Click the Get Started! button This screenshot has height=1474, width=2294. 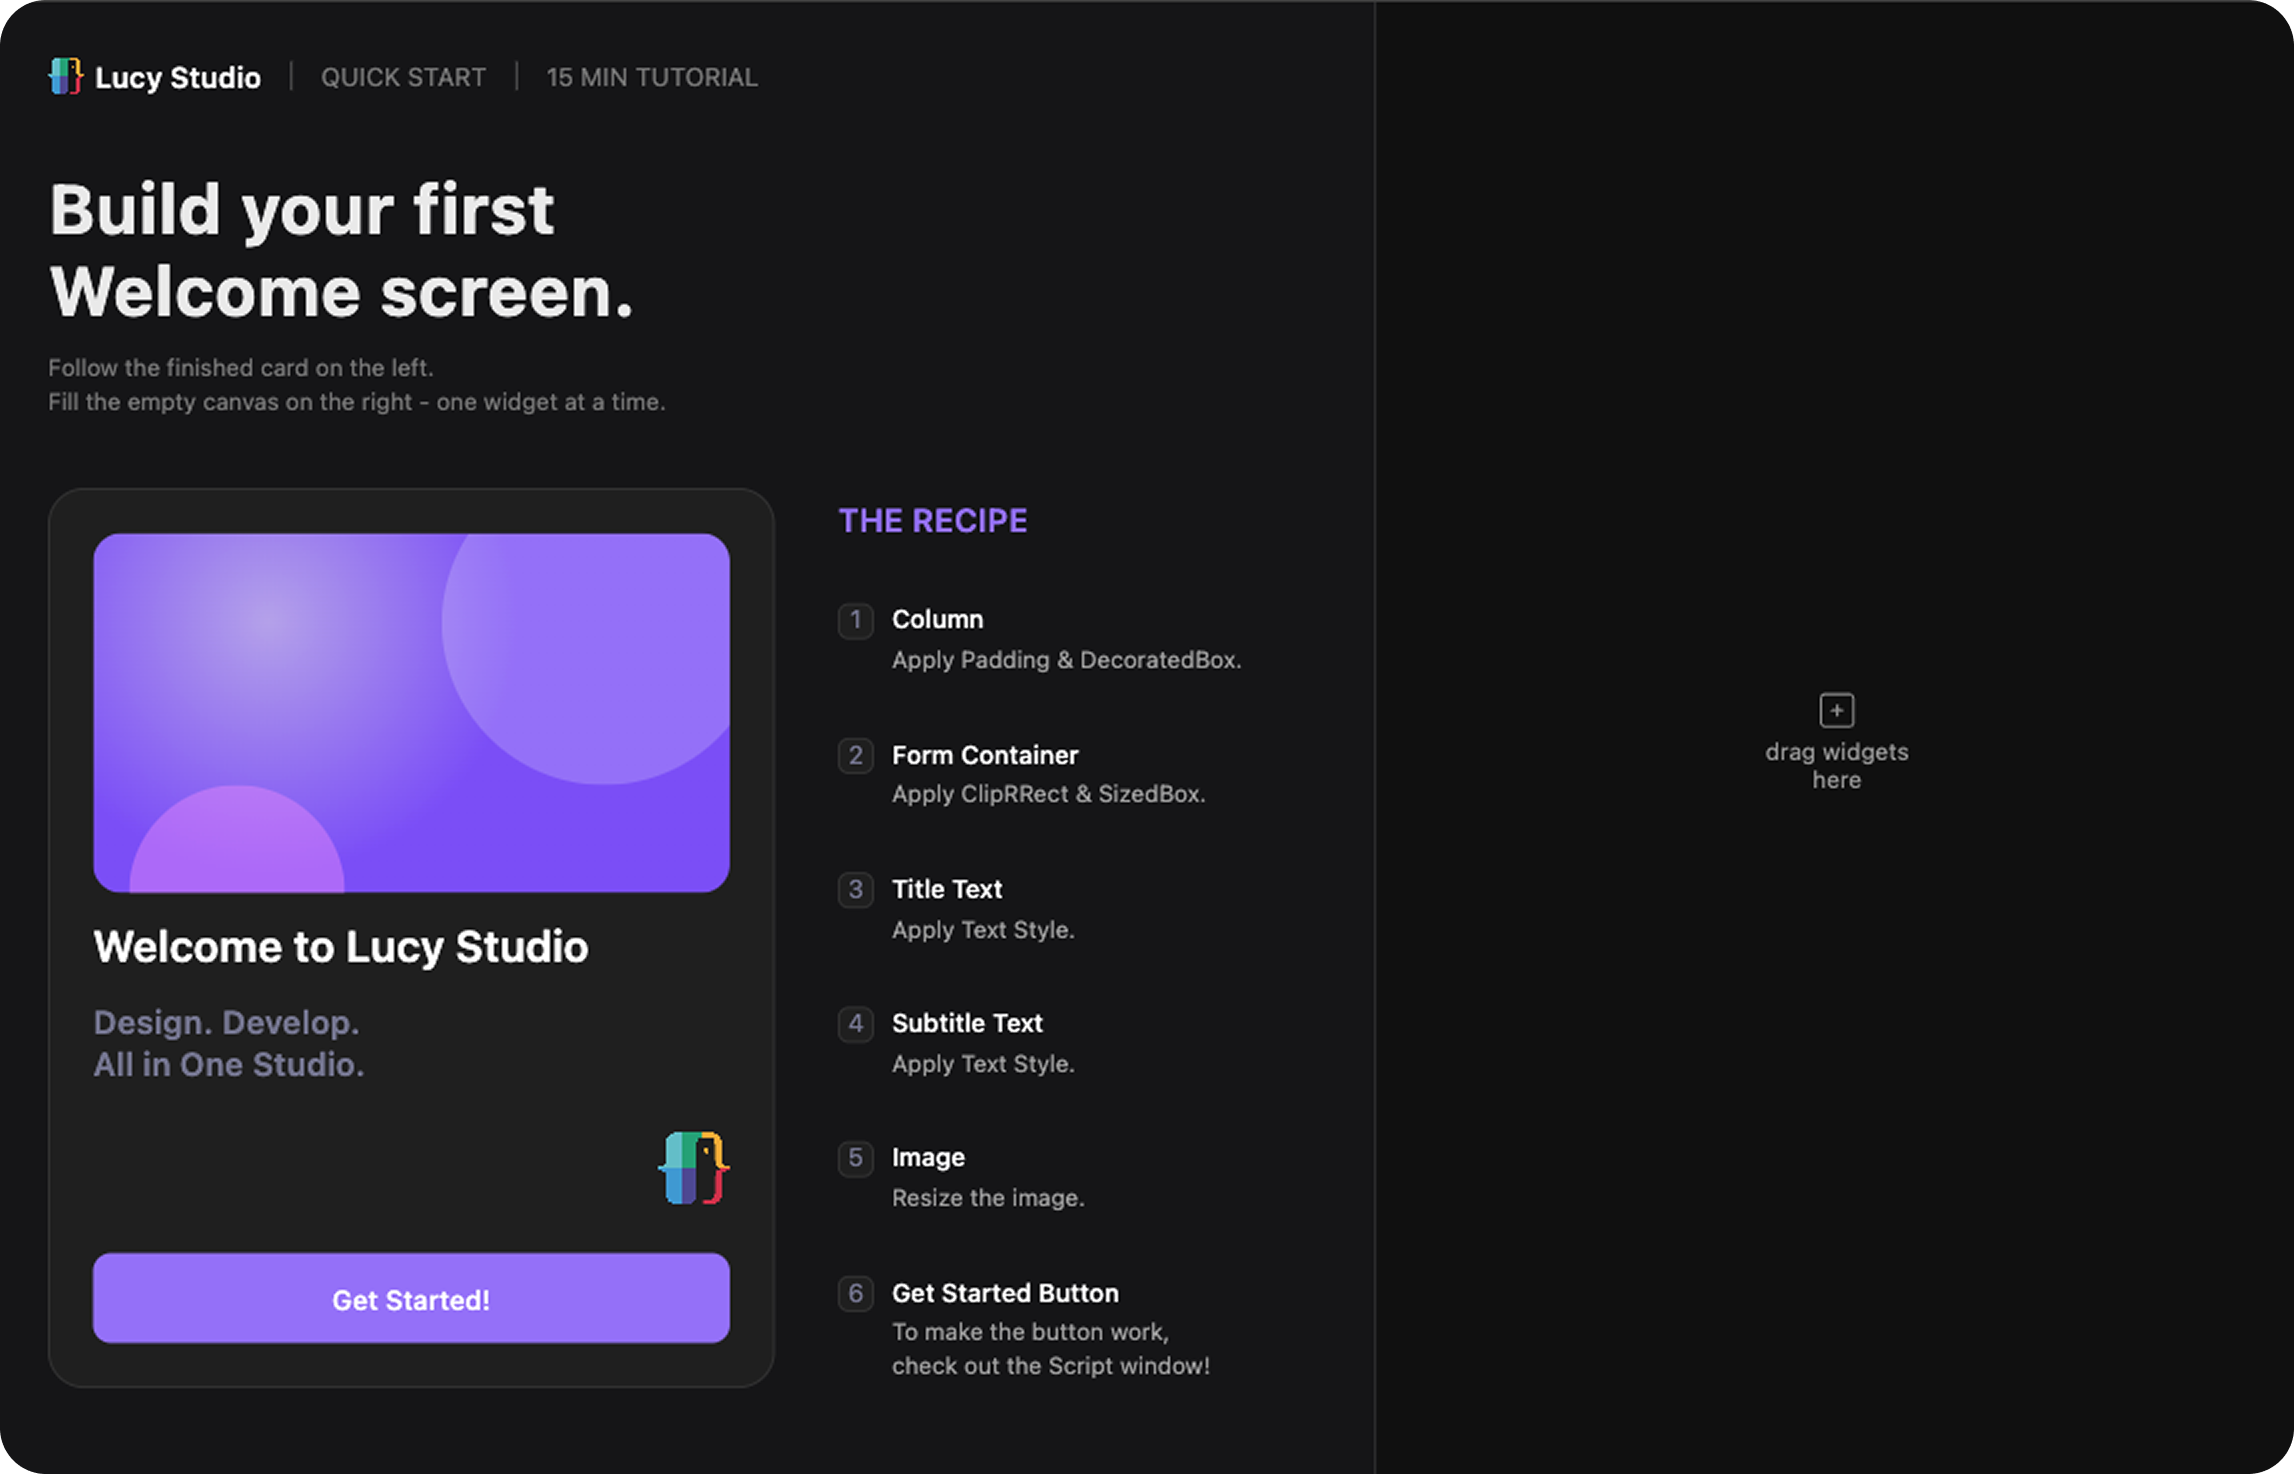(x=411, y=1298)
